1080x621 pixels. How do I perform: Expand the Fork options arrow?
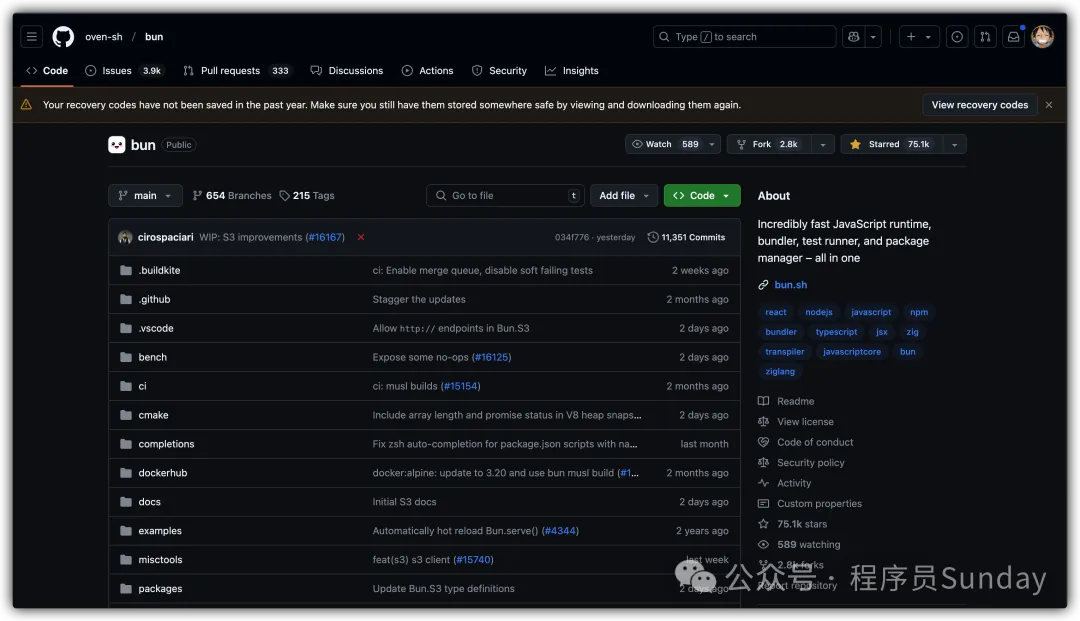(822, 144)
